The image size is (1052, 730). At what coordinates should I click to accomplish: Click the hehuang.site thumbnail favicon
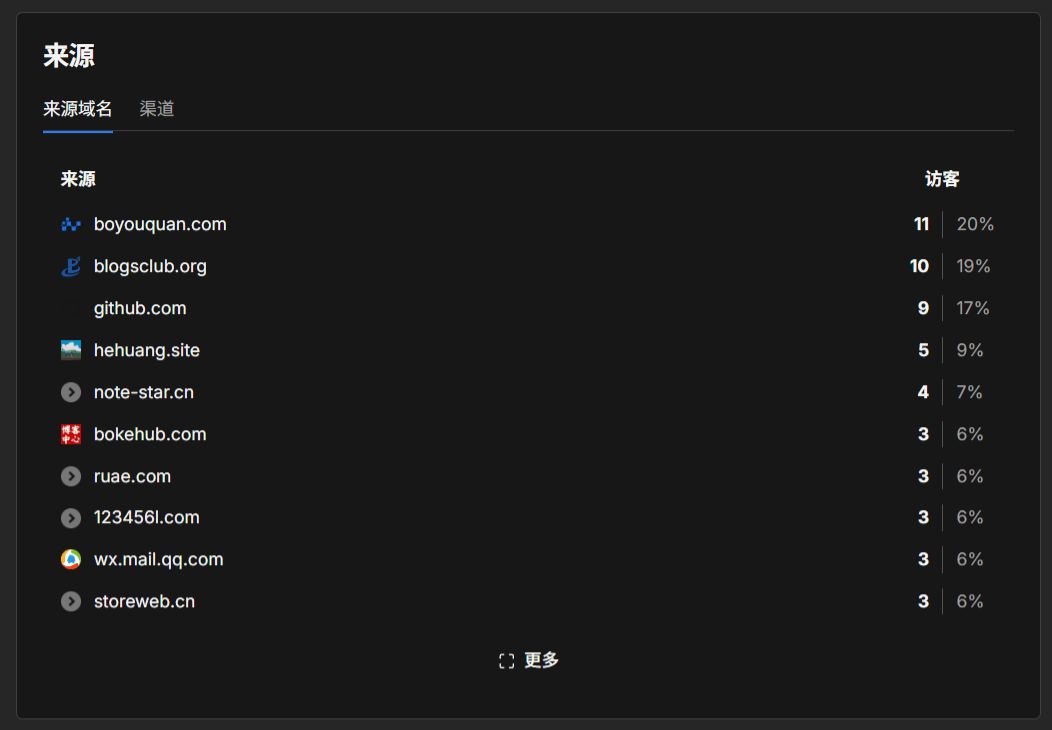point(70,350)
